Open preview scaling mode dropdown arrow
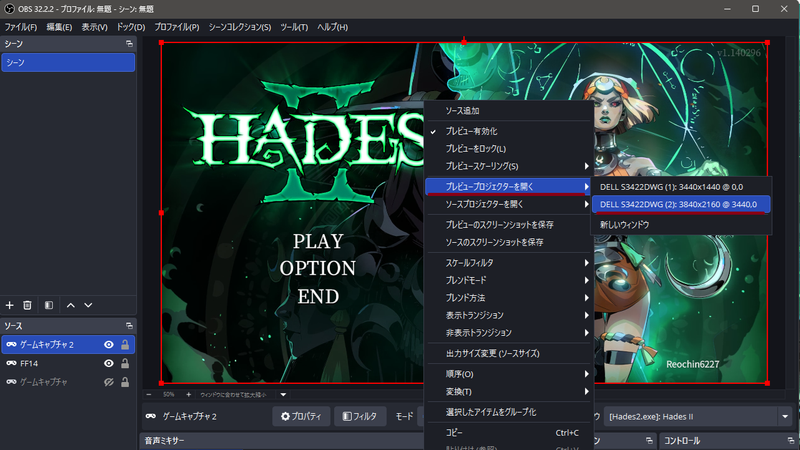Viewport: 800px width, 450px height. click(283, 394)
